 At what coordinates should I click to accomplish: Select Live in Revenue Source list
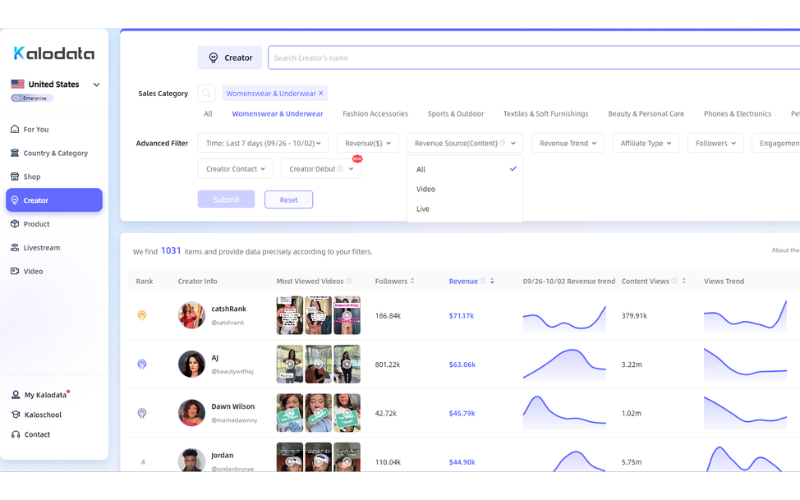point(465,209)
